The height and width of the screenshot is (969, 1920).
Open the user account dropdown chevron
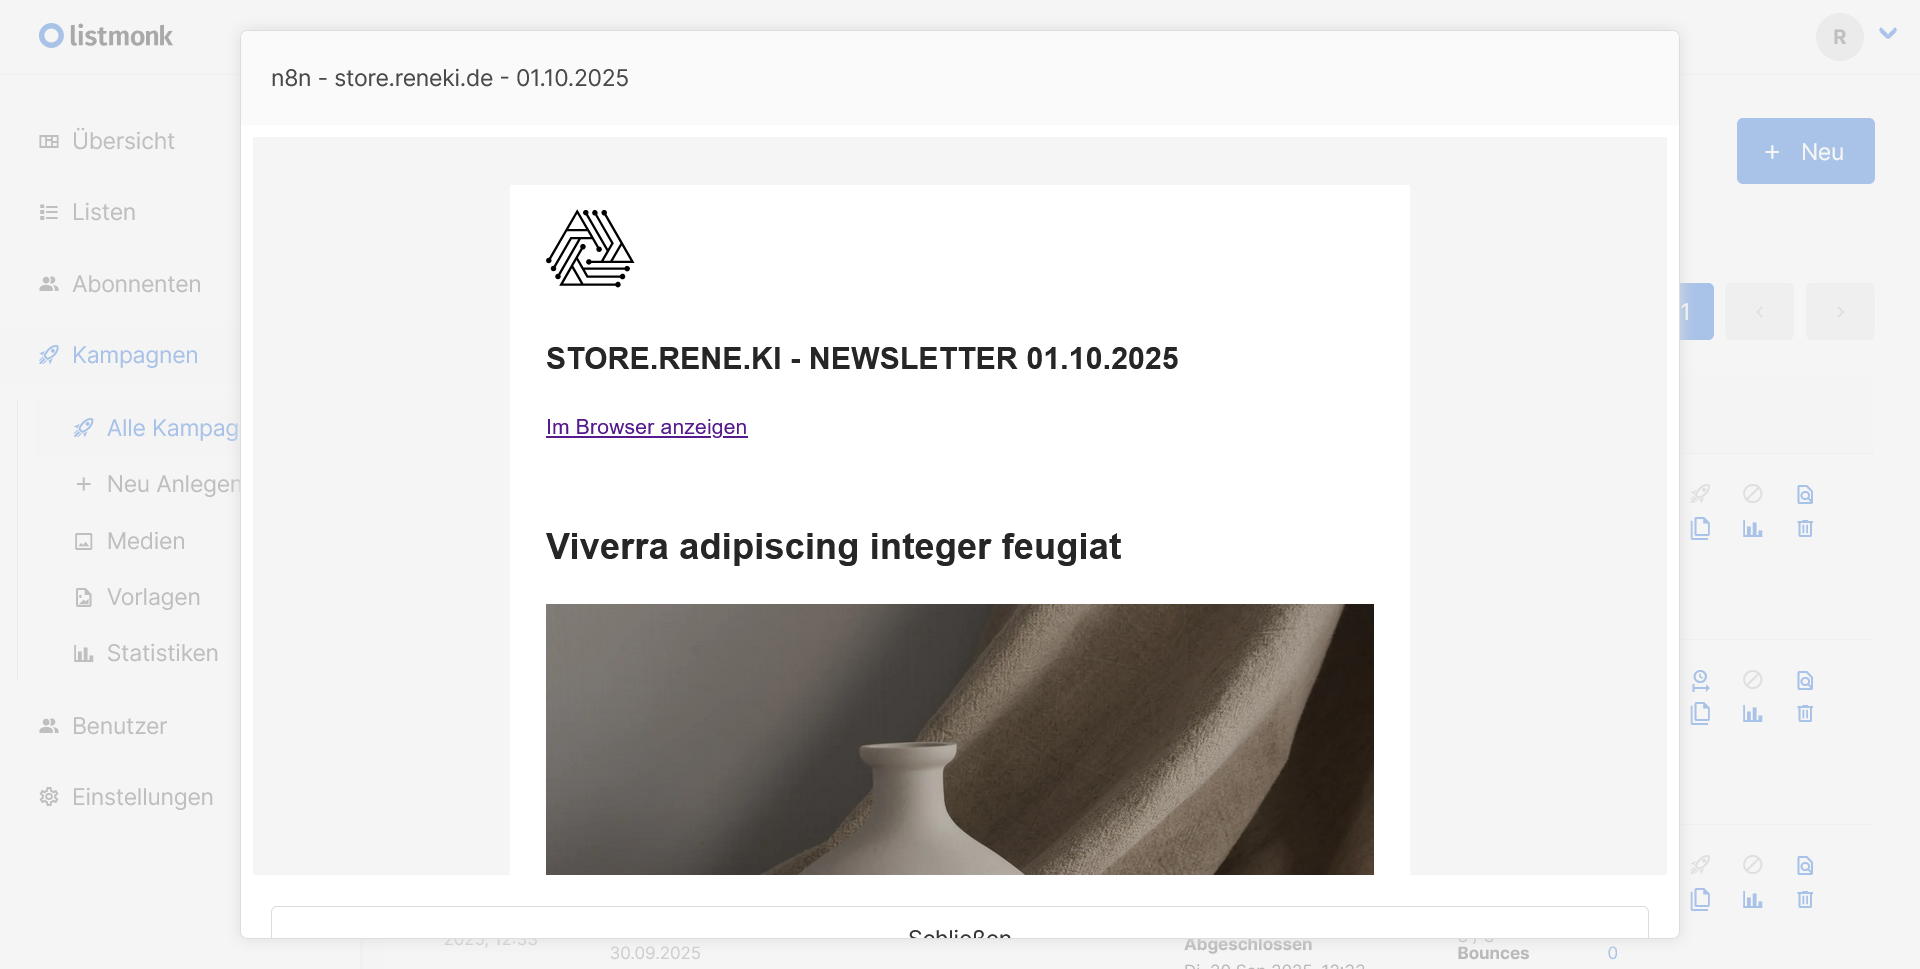coord(1888,34)
